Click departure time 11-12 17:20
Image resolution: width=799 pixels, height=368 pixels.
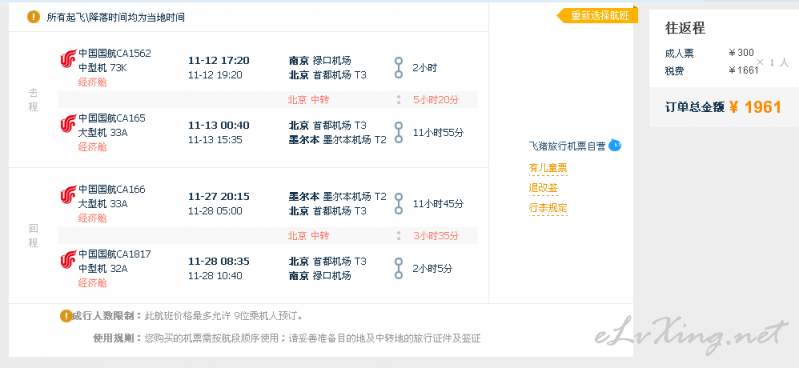click(x=219, y=61)
